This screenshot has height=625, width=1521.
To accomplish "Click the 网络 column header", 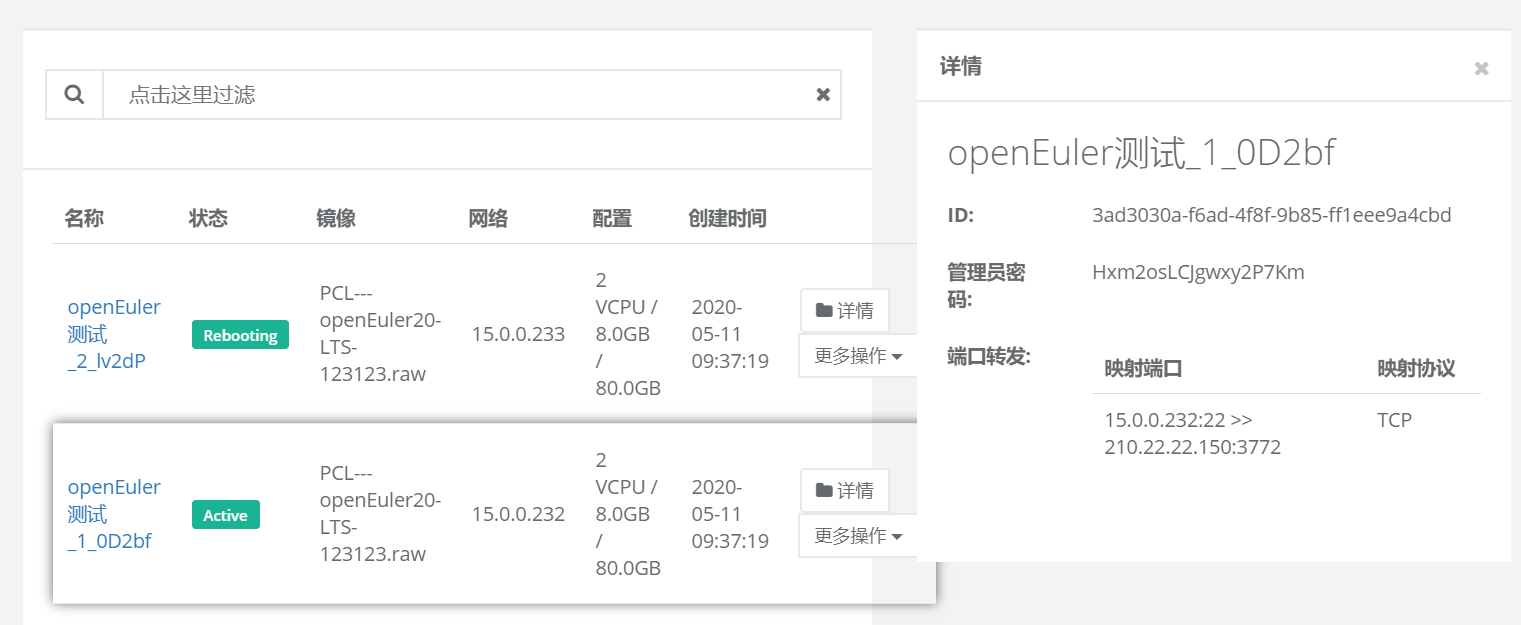I will click(488, 218).
